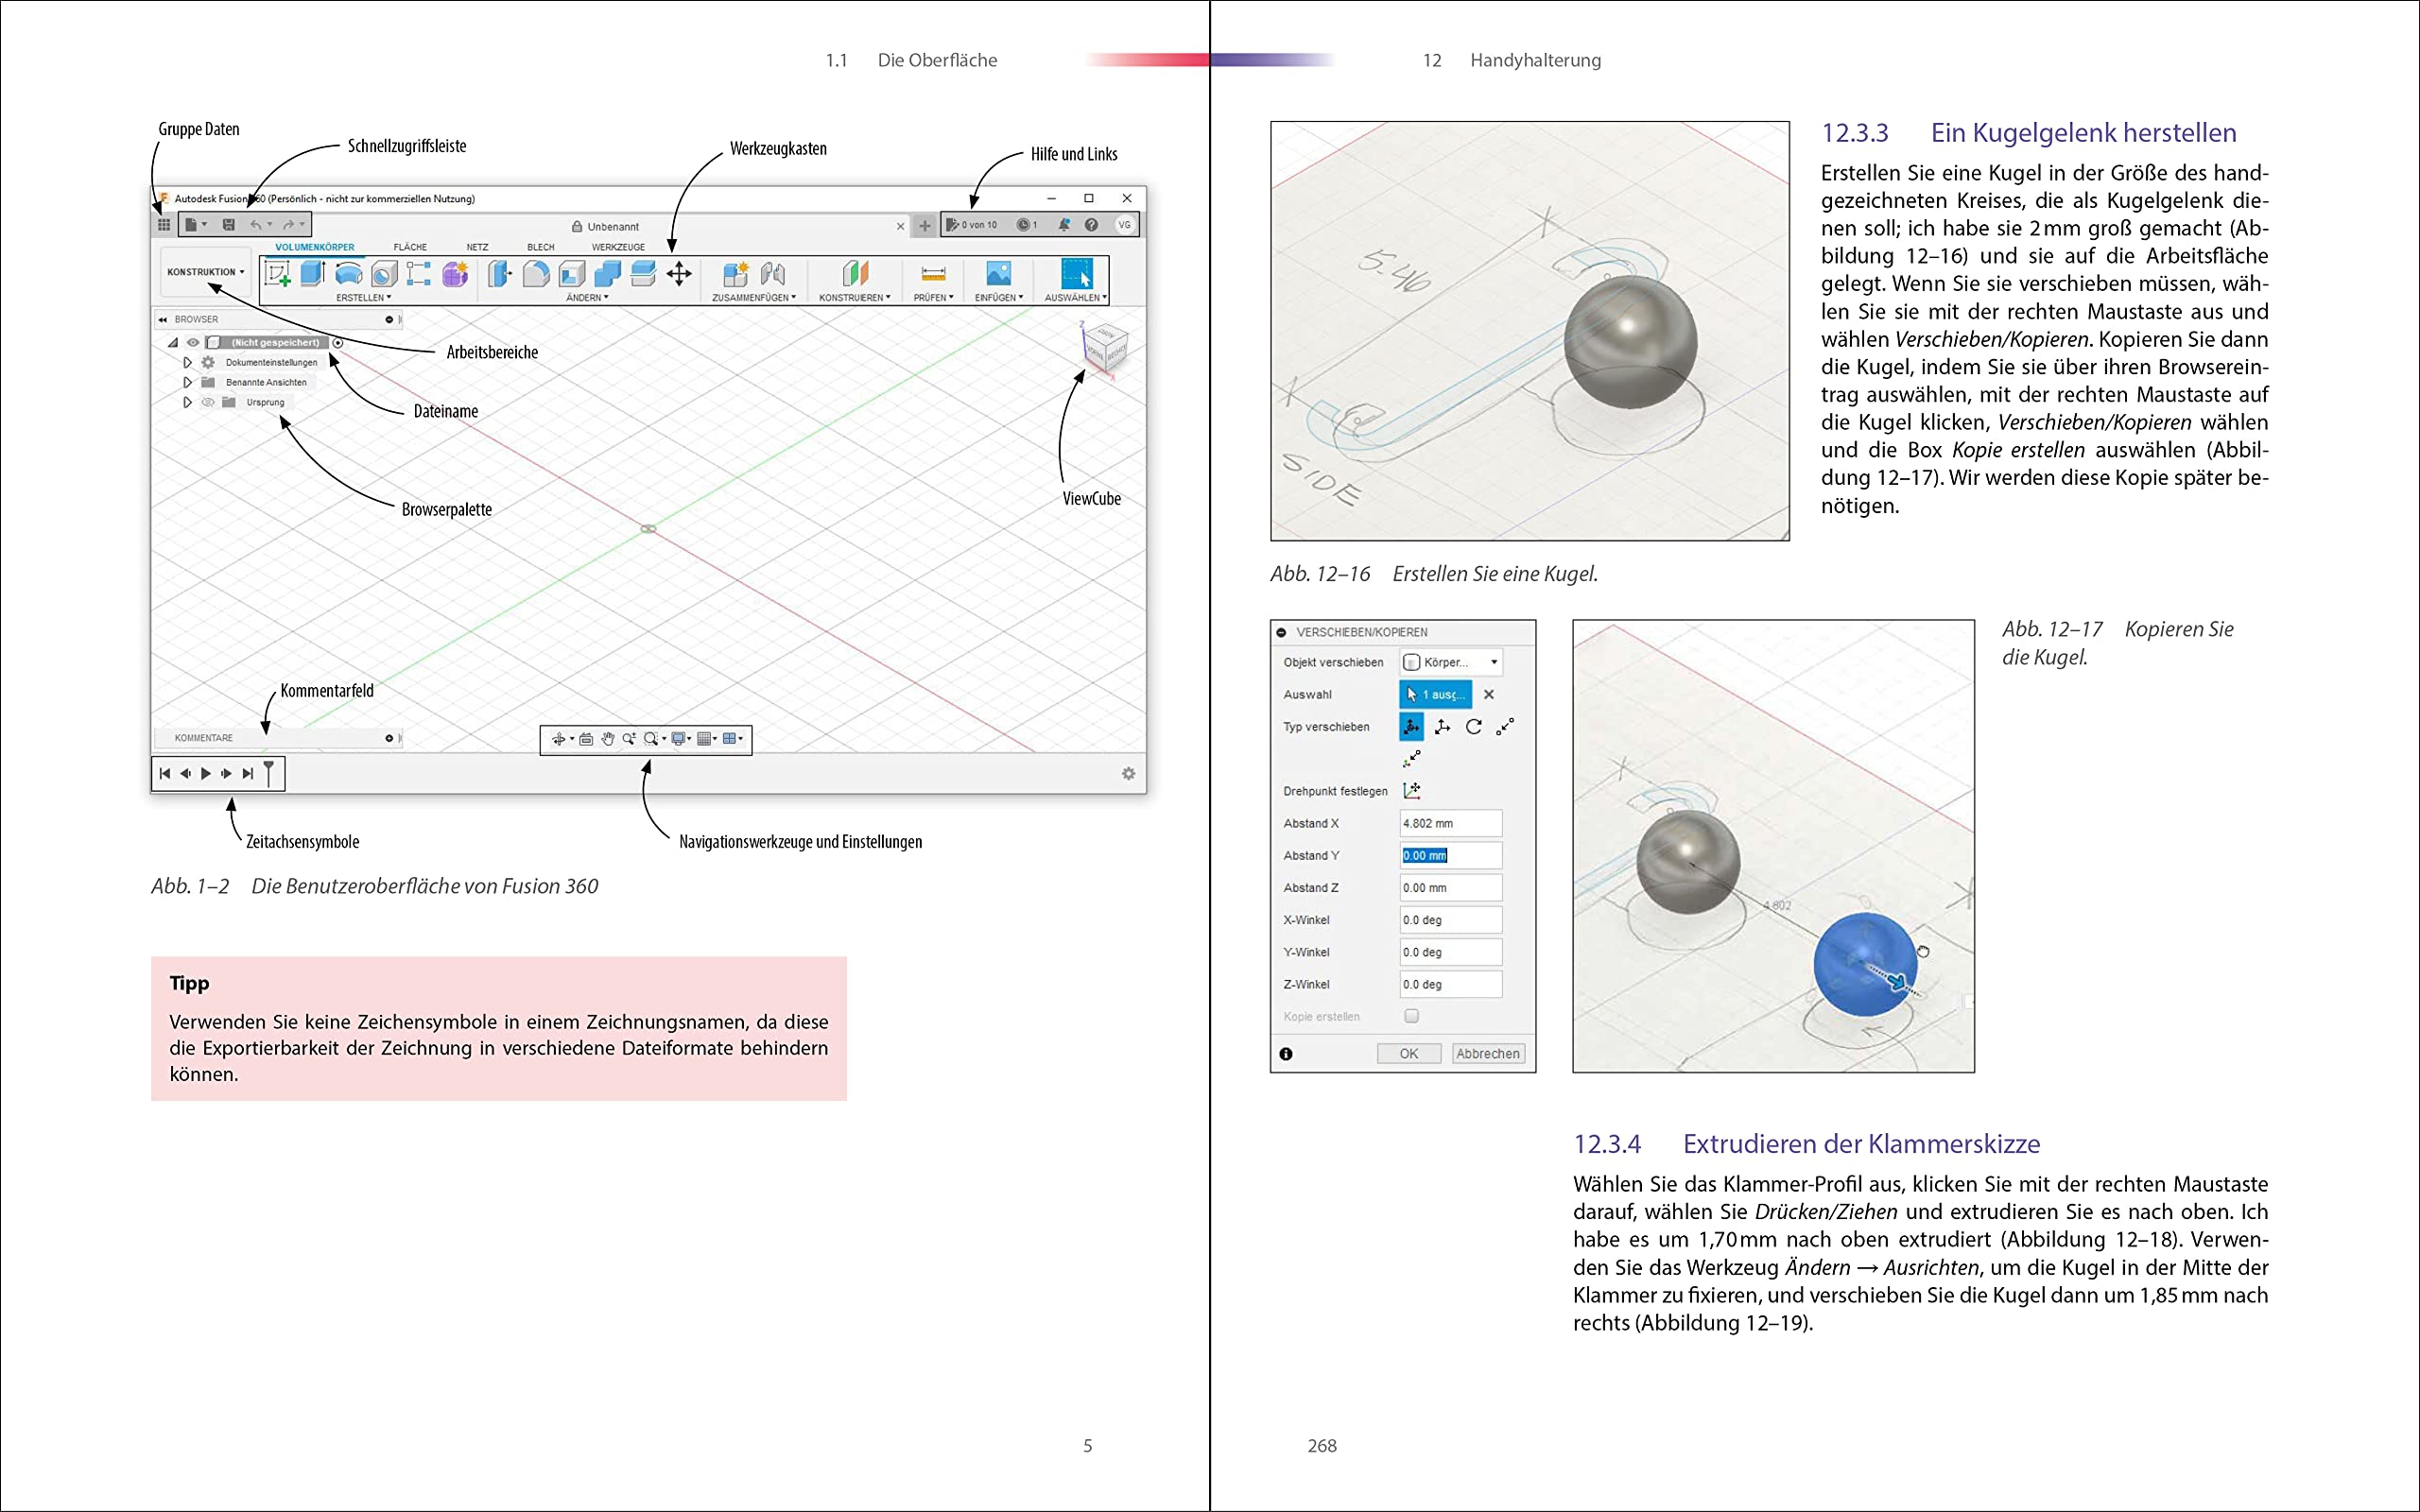
Task: Open the Objekt verschieben Körper dropdown
Action: [1451, 662]
